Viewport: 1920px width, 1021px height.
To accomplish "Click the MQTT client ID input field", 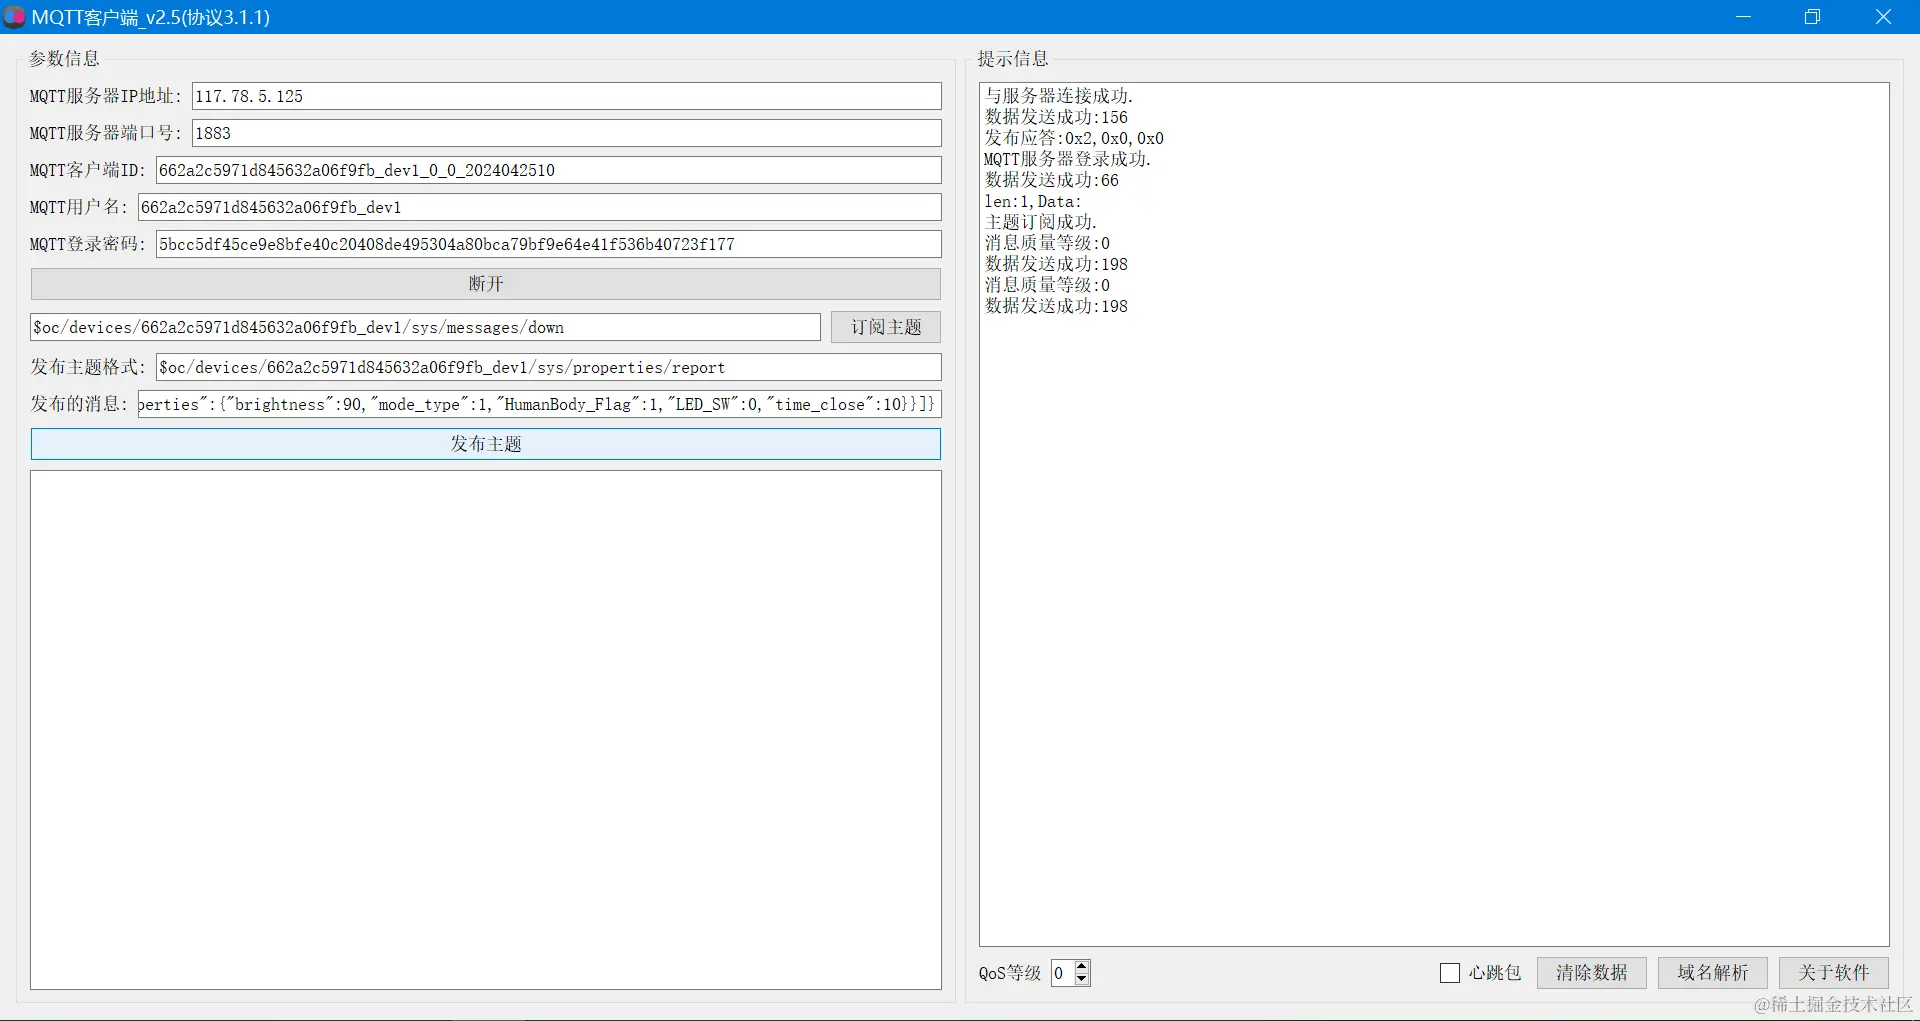I will point(548,170).
